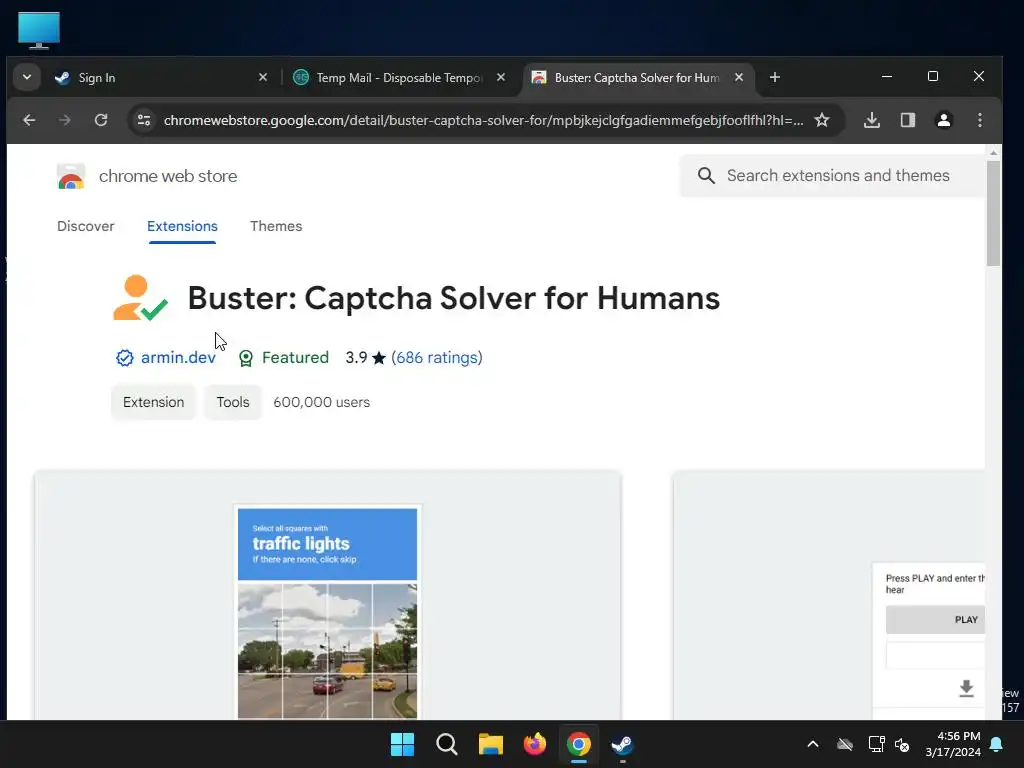Screen dimensions: 1024x768
Task: Bookmark this page with star
Action: (822, 120)
